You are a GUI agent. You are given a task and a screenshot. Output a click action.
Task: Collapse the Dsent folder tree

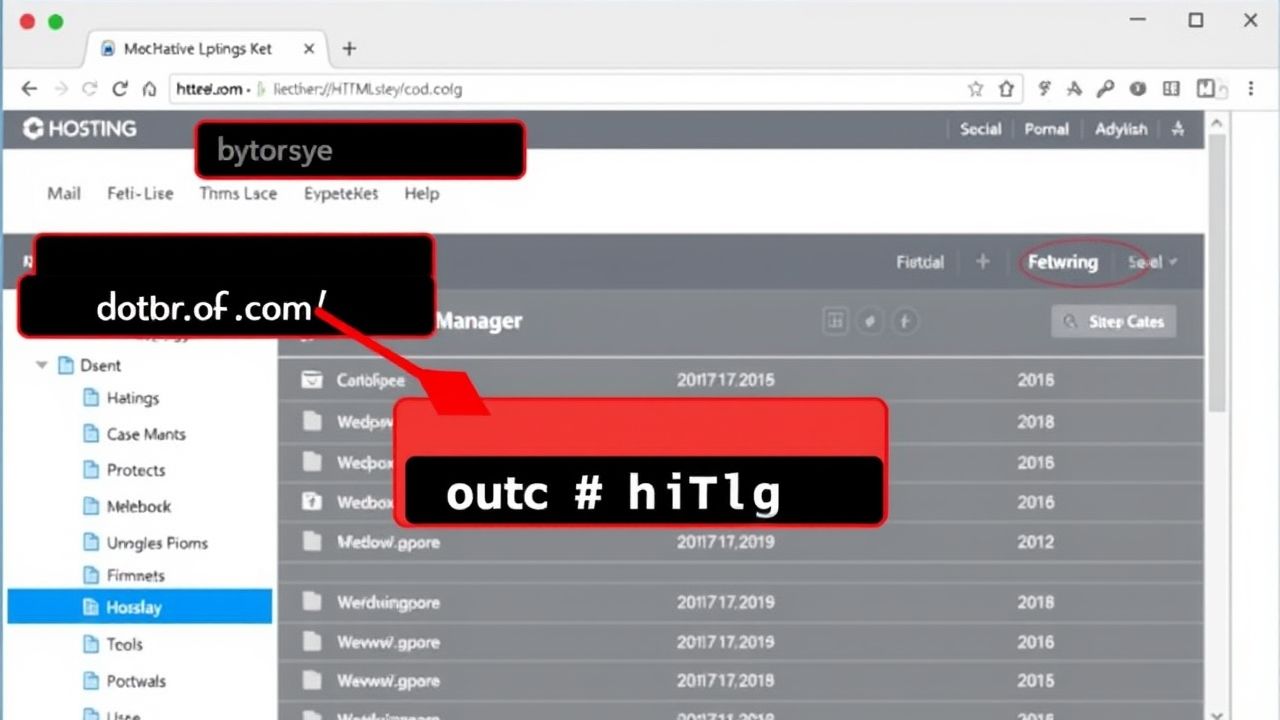40,366
